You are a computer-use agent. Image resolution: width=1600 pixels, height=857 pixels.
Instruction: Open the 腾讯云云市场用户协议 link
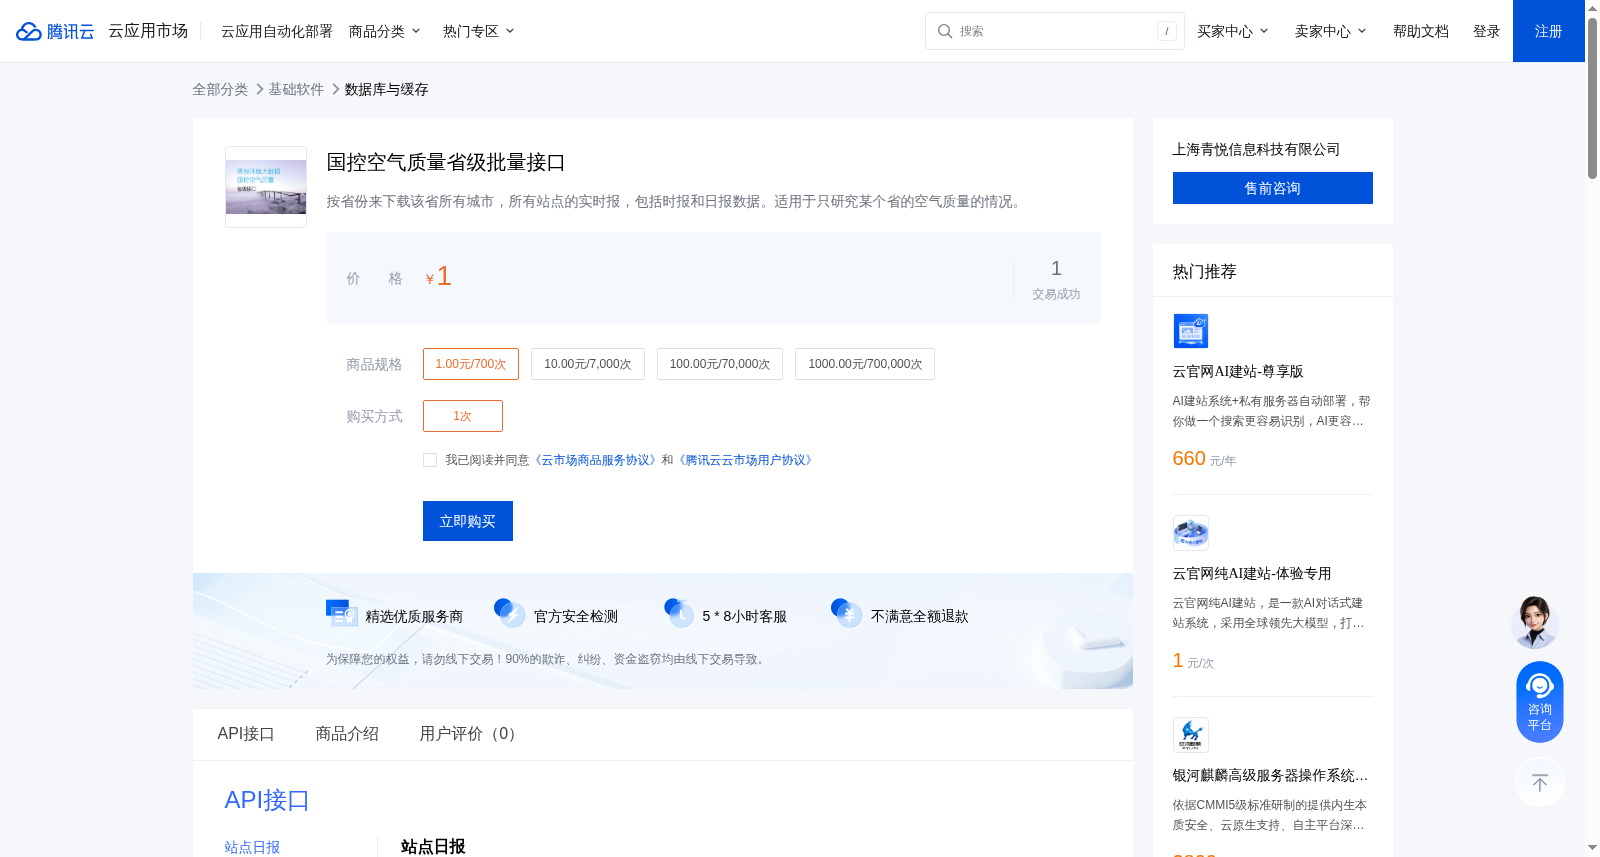click(746, 460)
